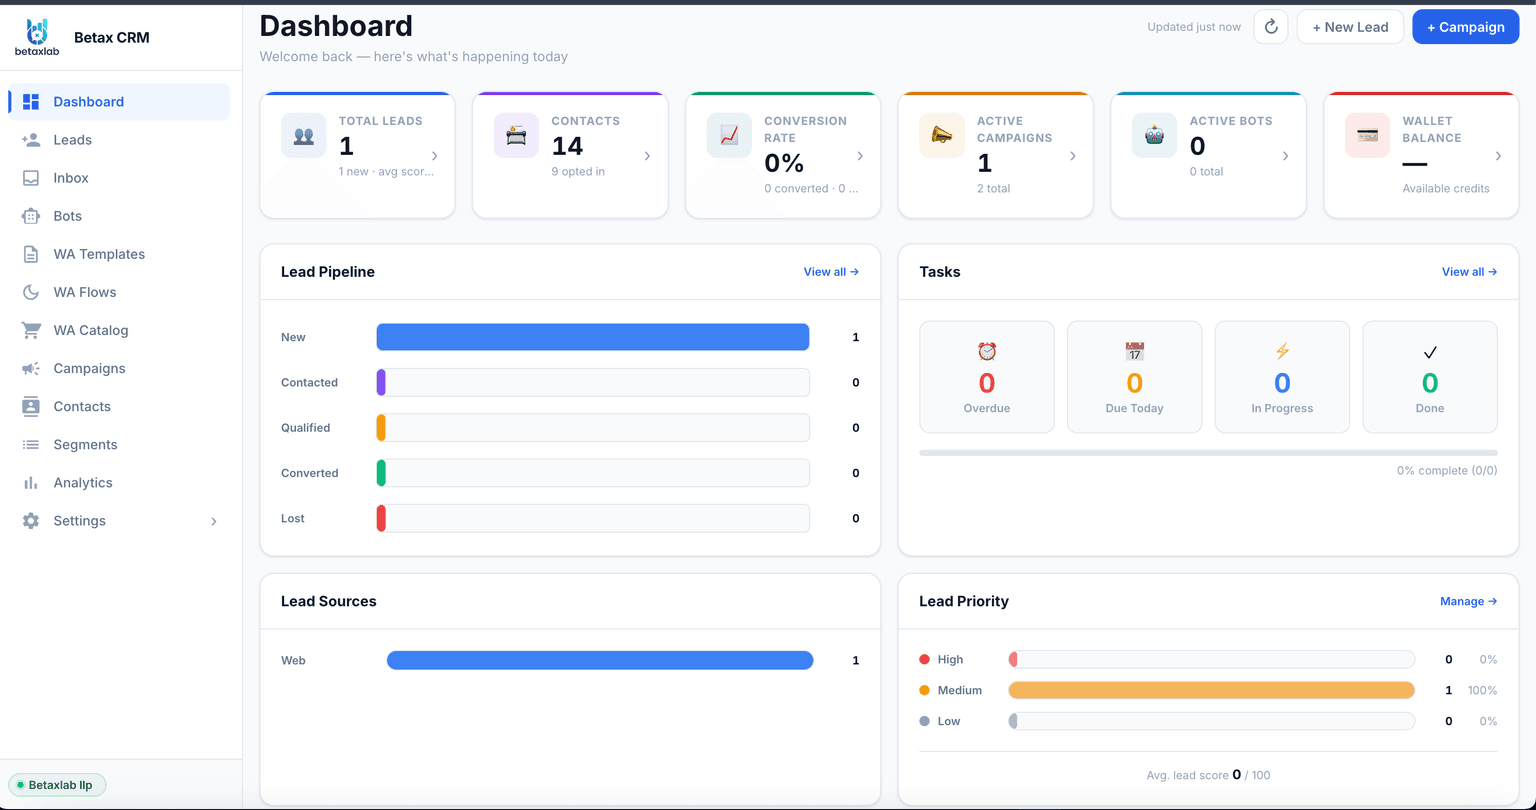
Task: Click the Done checkmark icon
Action: pyautogui.click(x=1430, y=352)
